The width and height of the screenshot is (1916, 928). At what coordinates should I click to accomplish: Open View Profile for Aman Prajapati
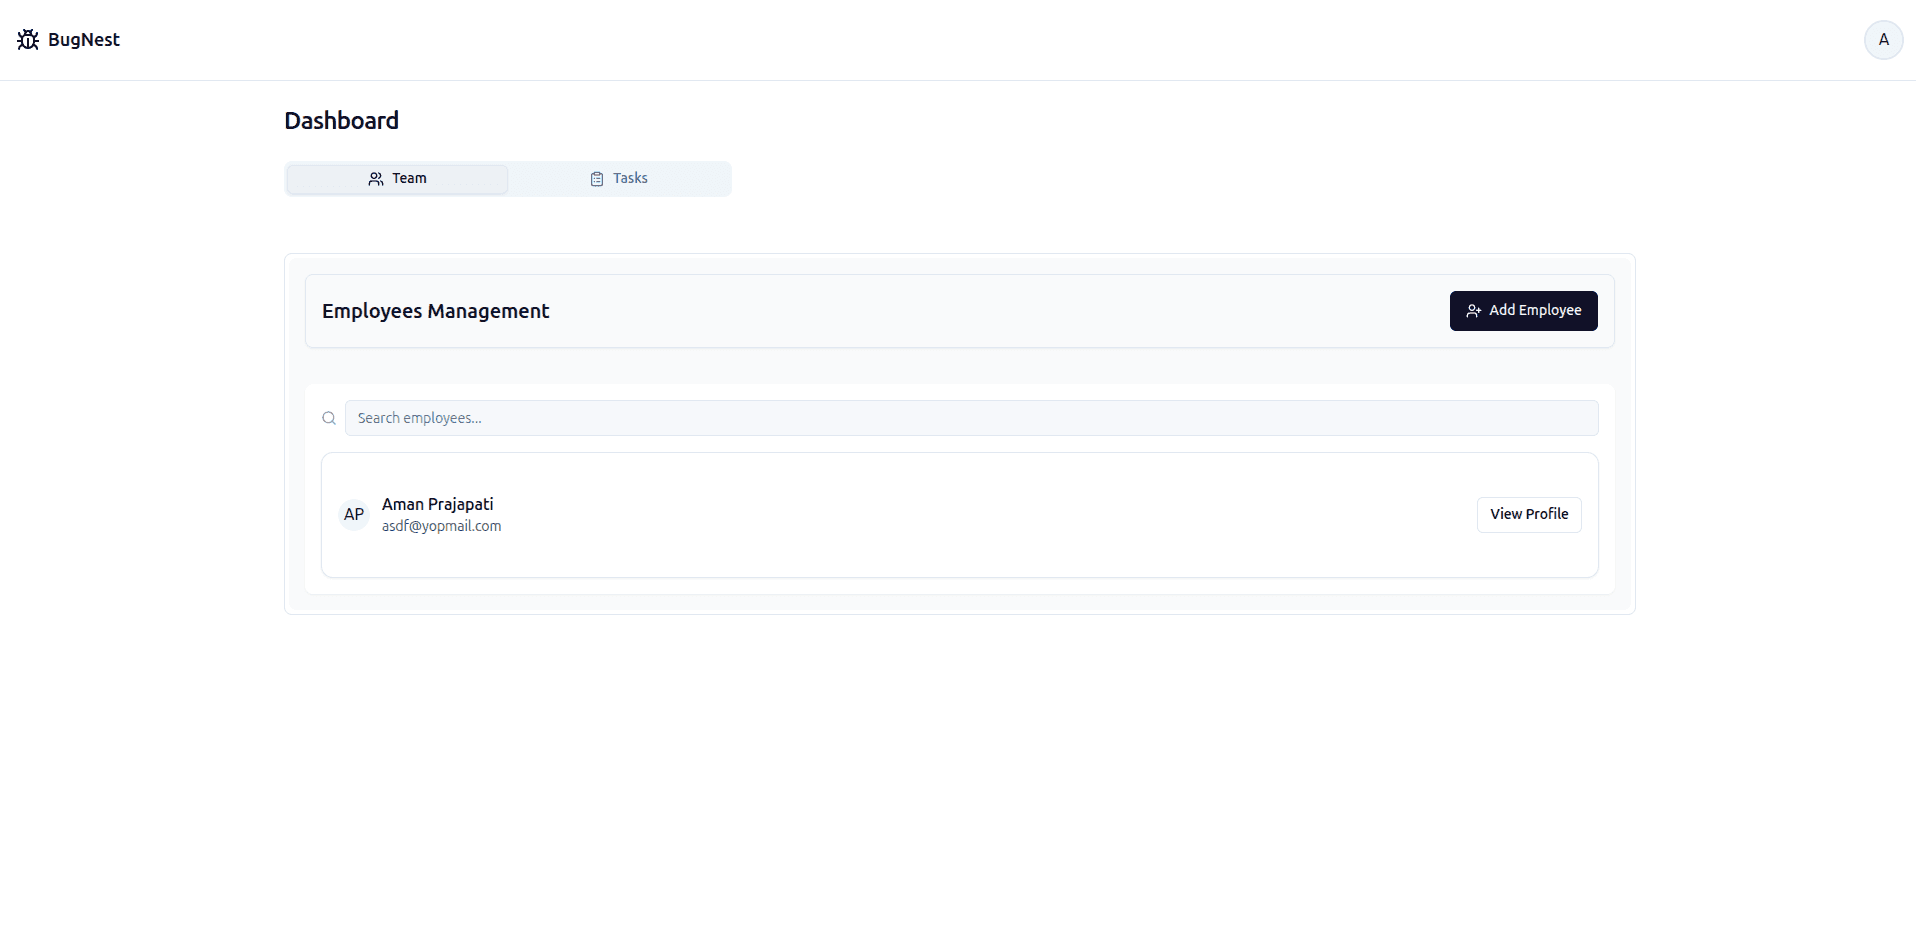pos(1528,514)
